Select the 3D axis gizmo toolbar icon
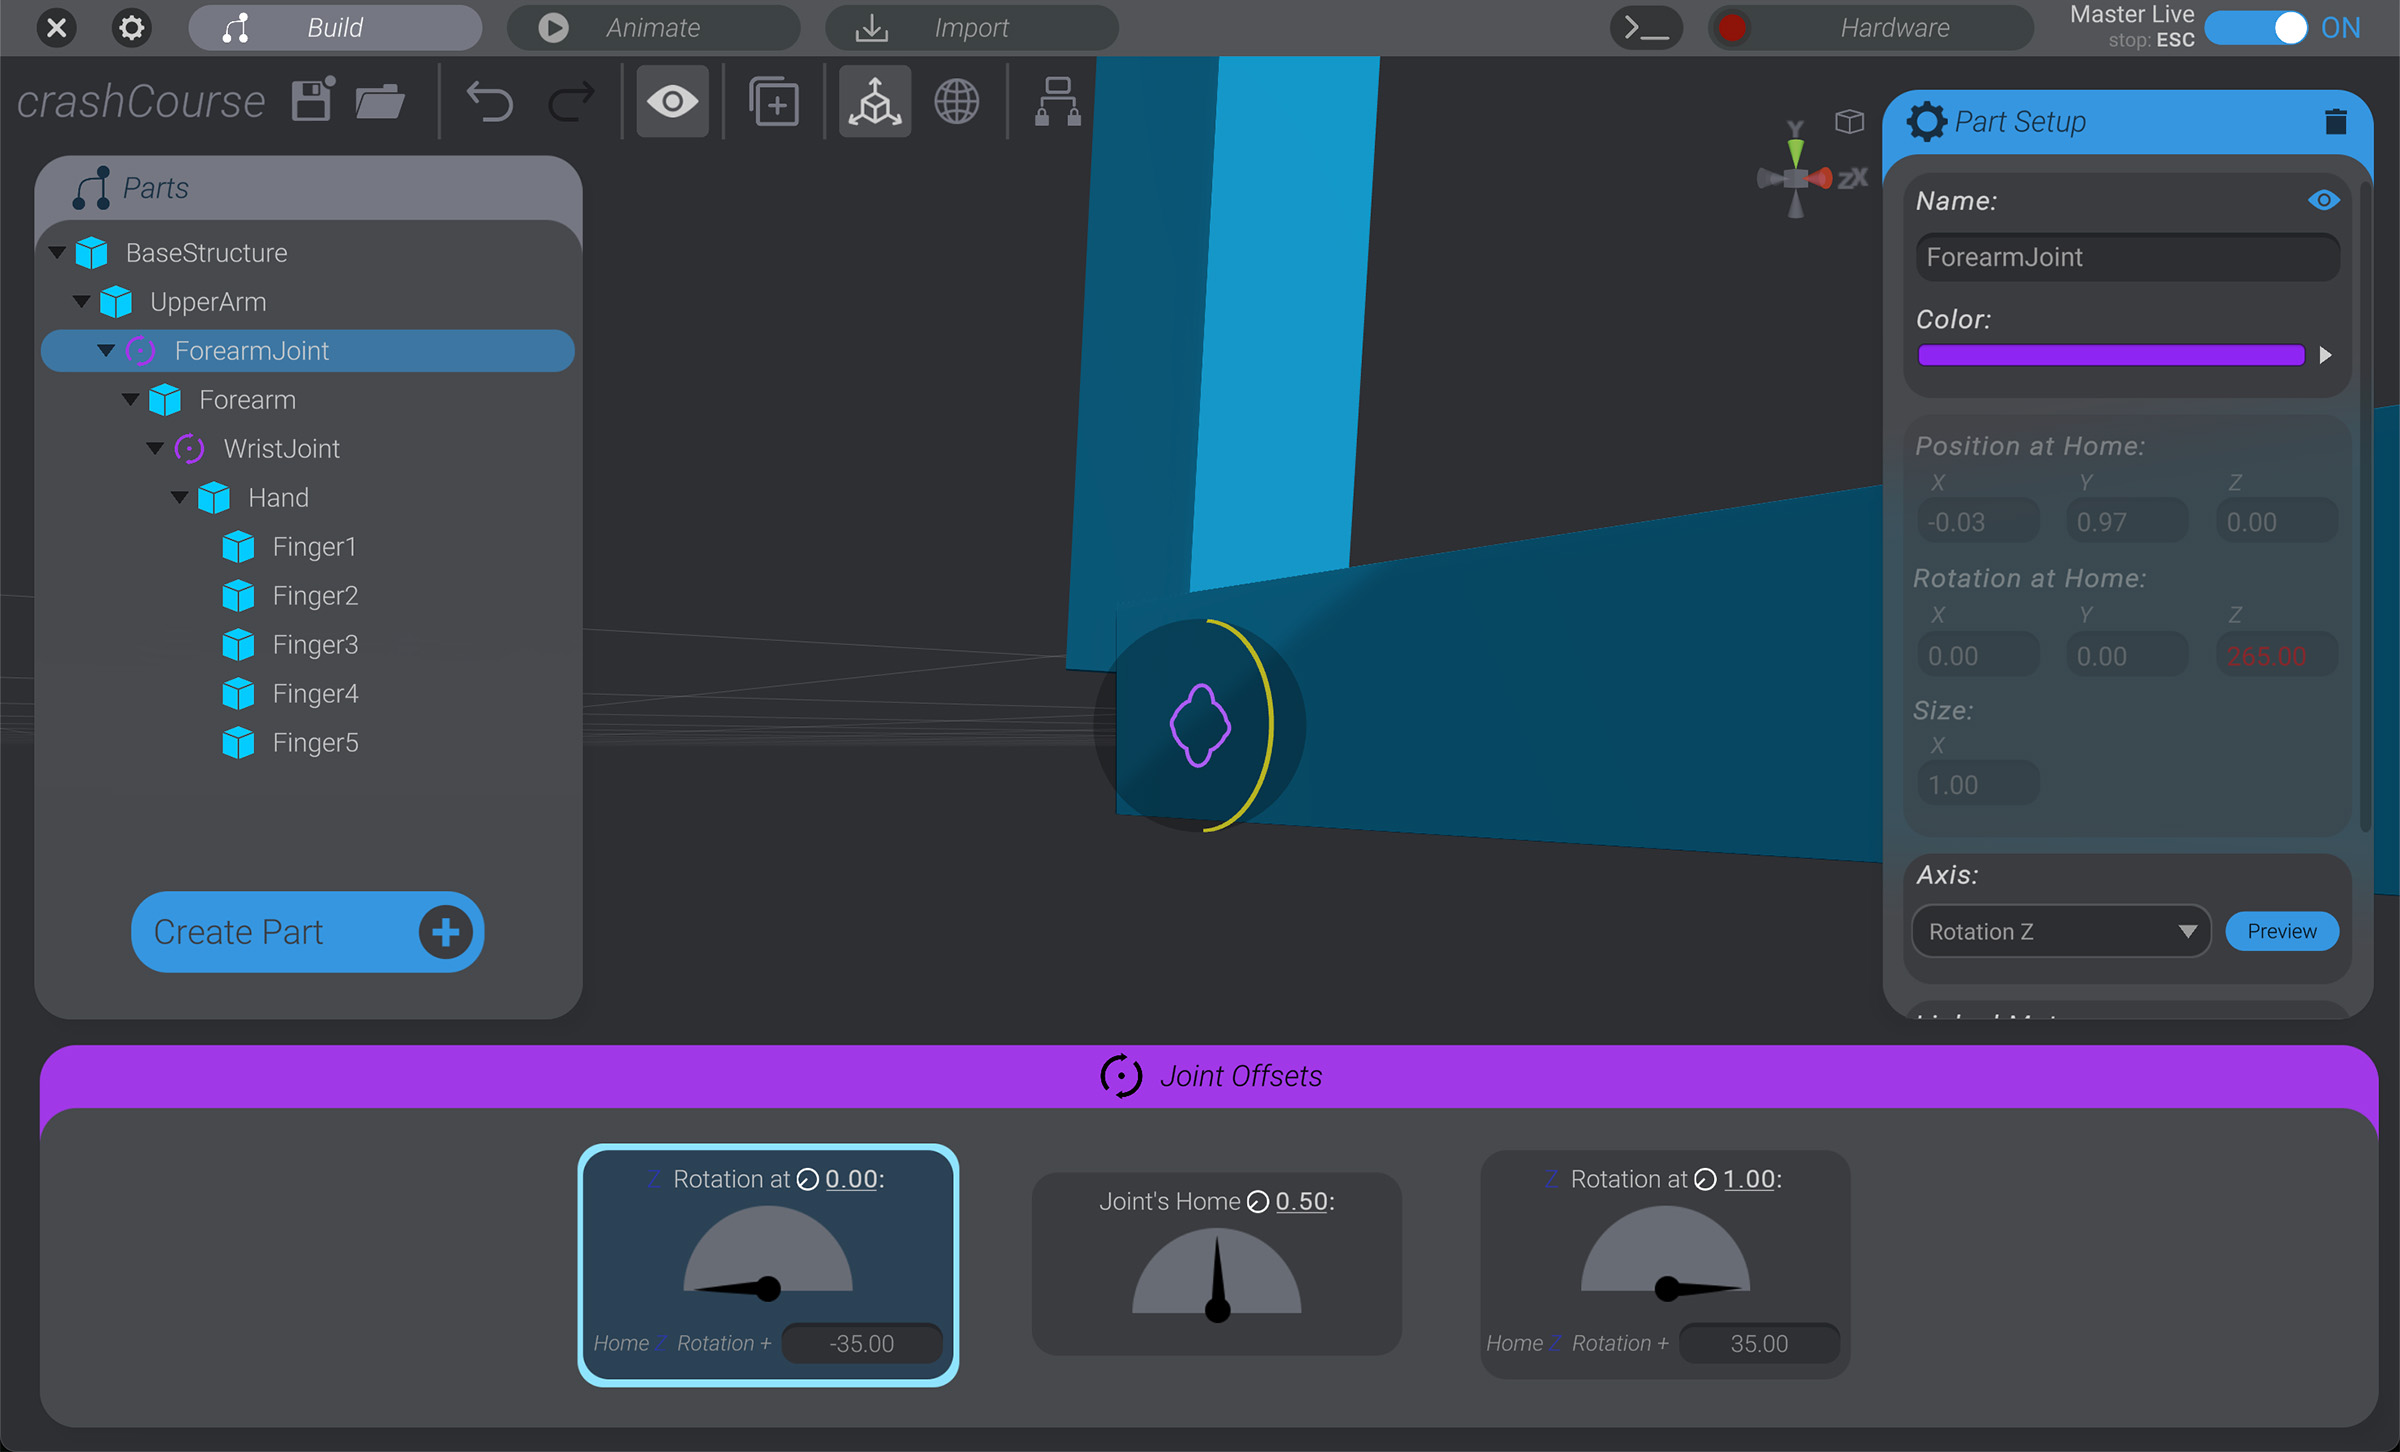The image size is (2400, 1452). (874, 100)
